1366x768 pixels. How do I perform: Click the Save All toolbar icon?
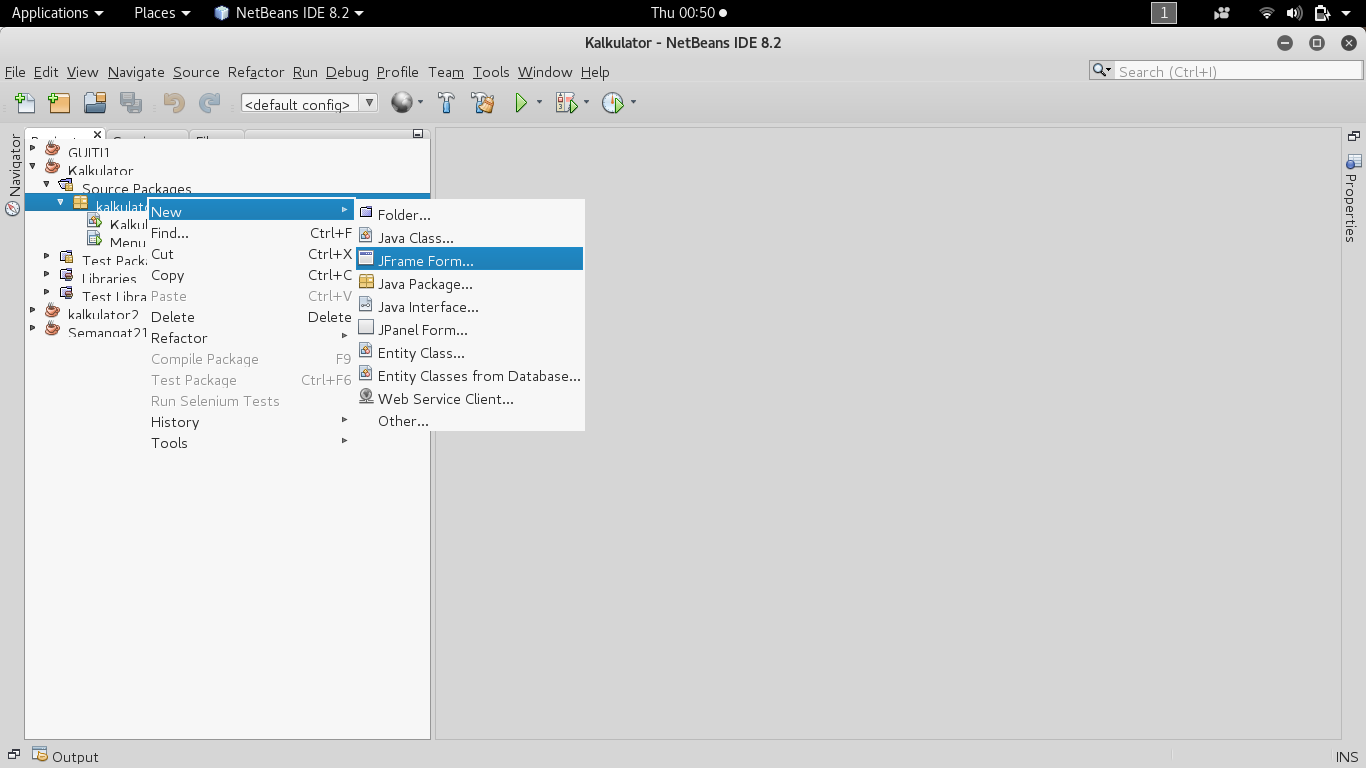coord(130,102)
